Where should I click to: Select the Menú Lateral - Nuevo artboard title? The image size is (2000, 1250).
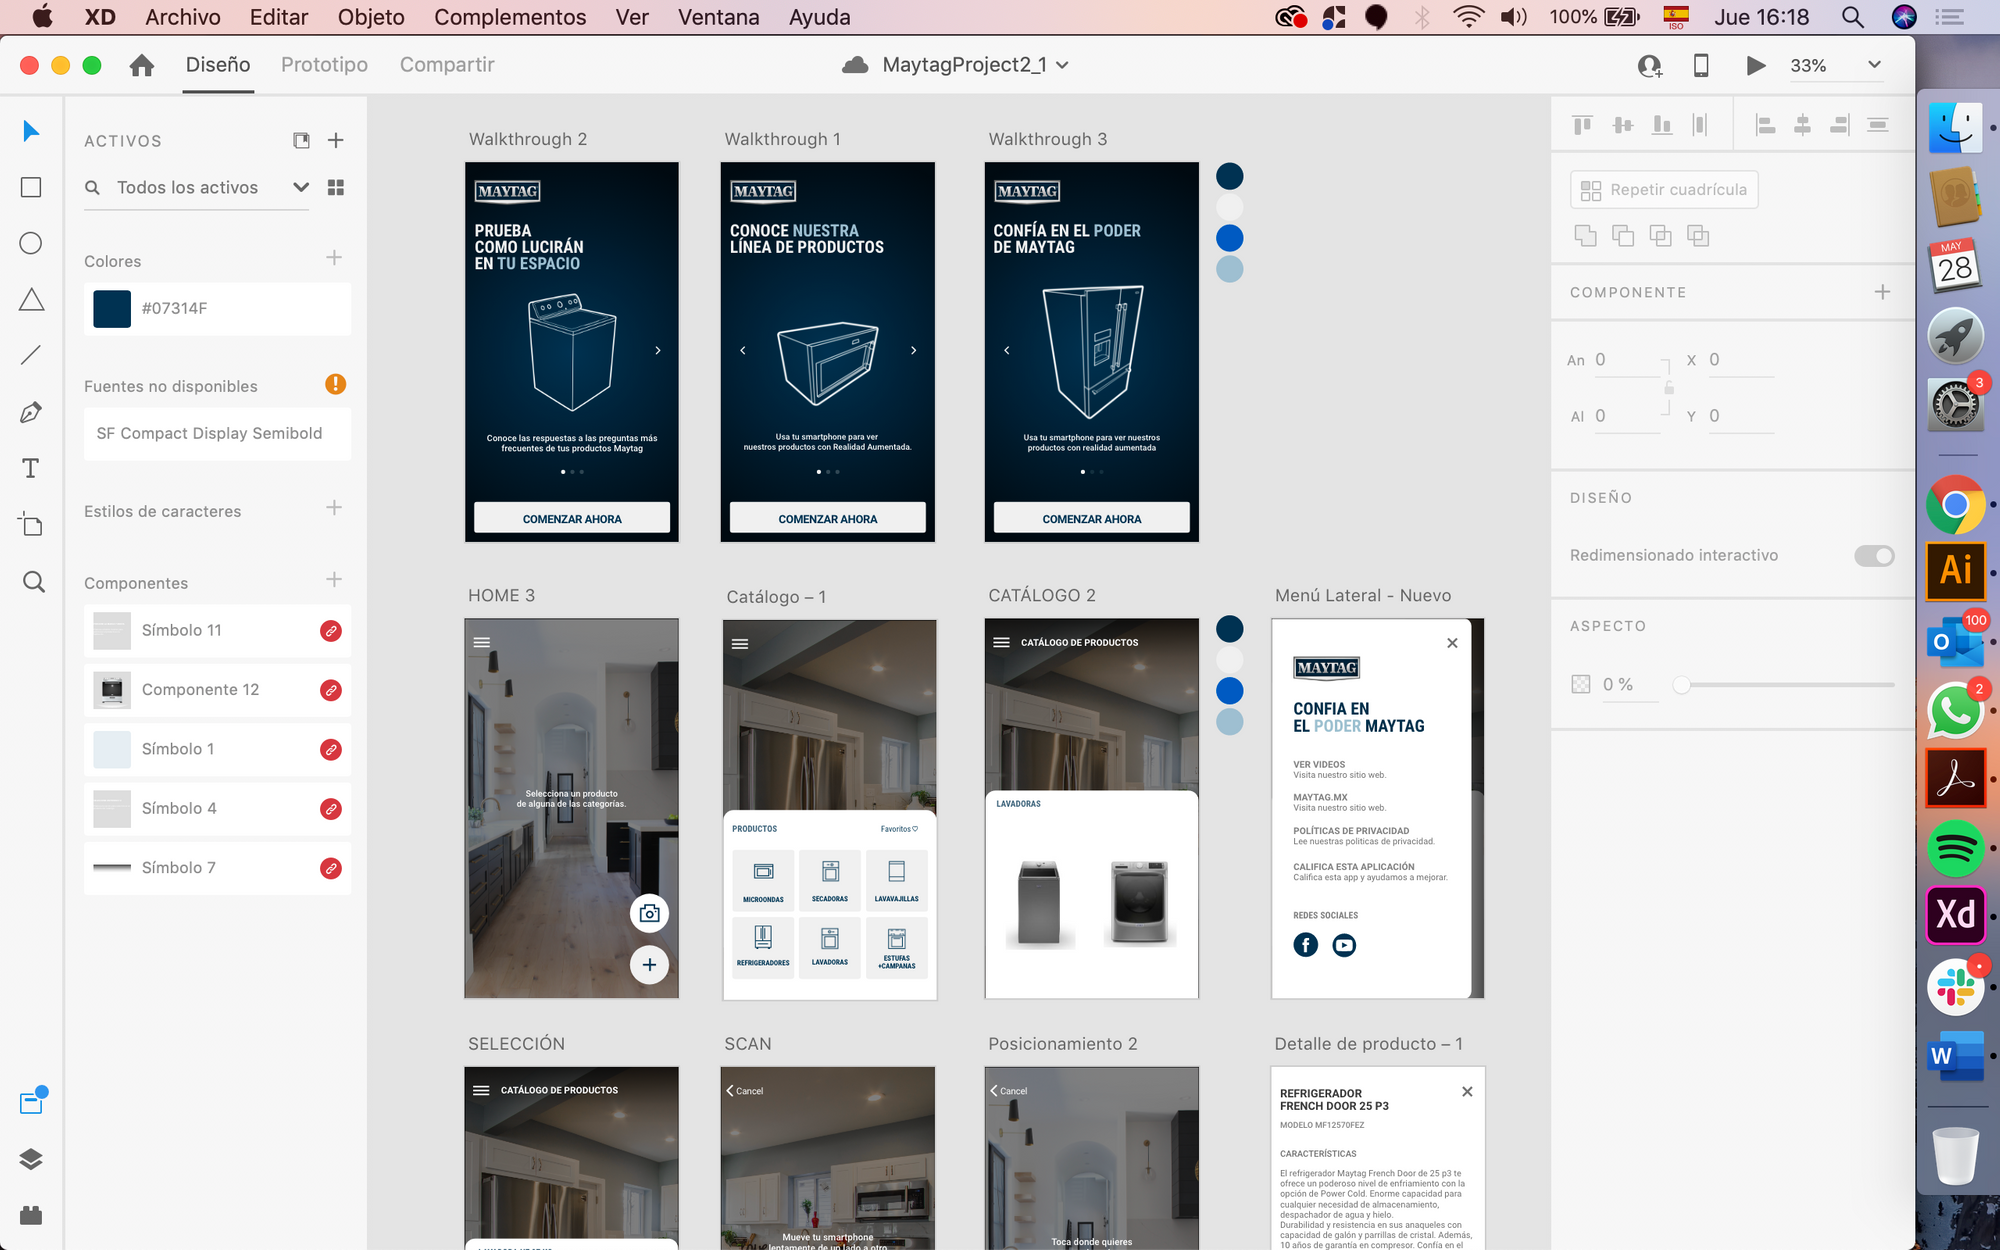coord(1363,595)
